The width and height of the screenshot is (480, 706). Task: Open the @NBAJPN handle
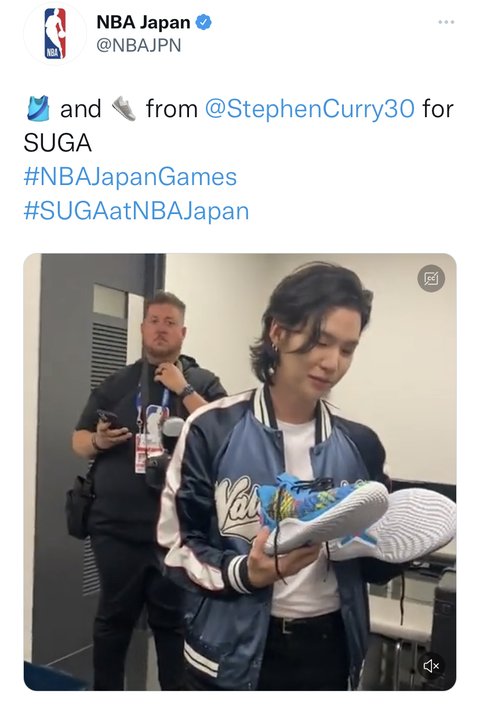click(x=139, y=45)
